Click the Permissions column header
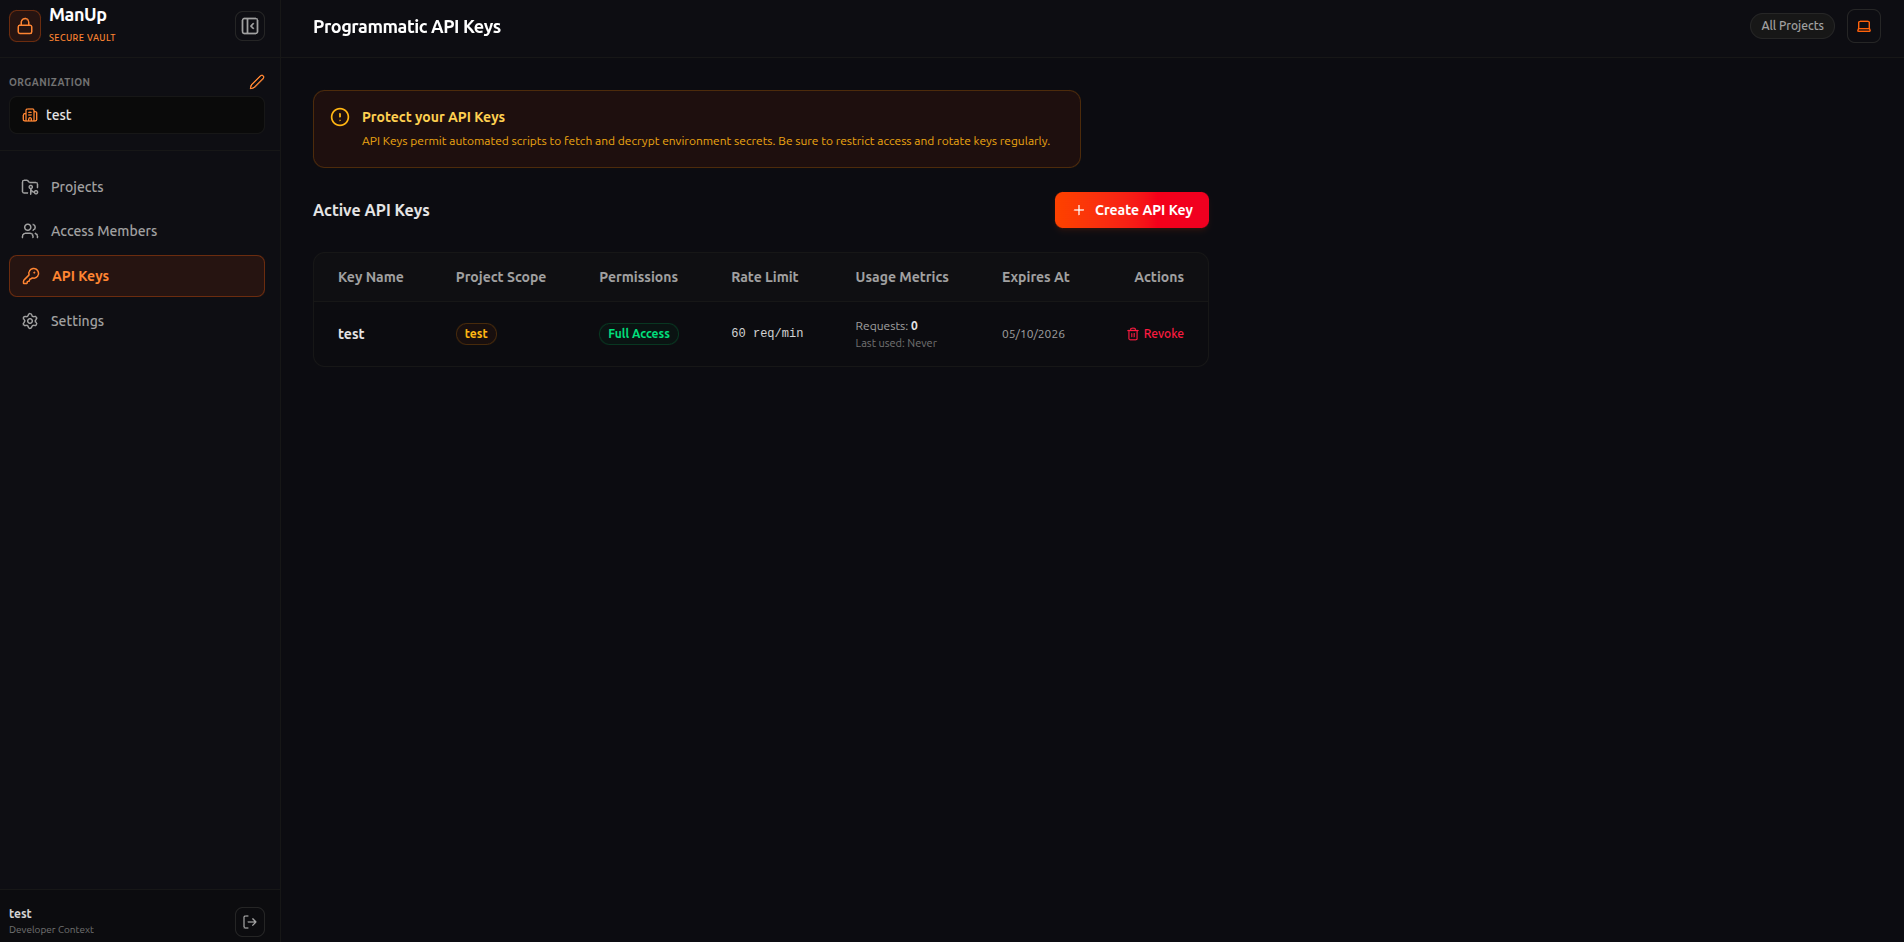Image resolution: width=1904 pixels, height=942 pixels. coord(639,277)
